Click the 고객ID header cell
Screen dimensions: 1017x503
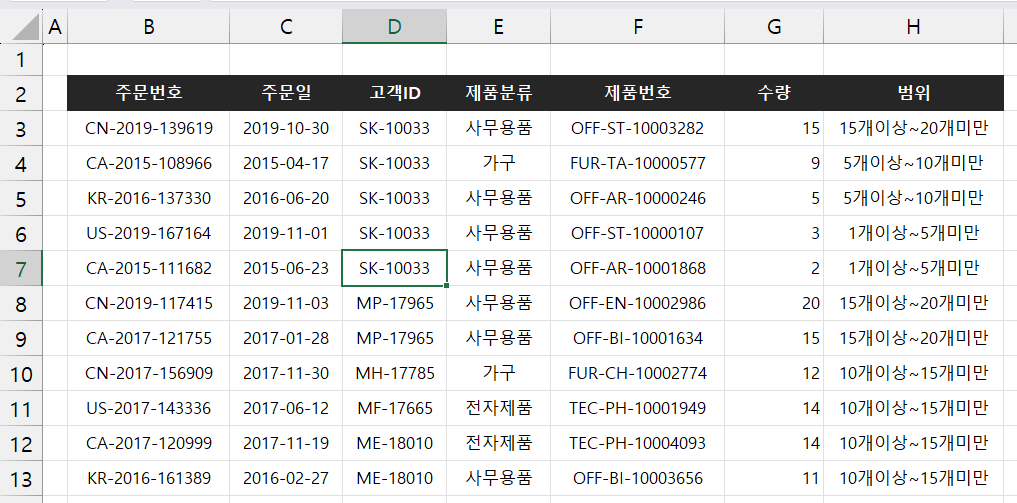coord(394,93)
